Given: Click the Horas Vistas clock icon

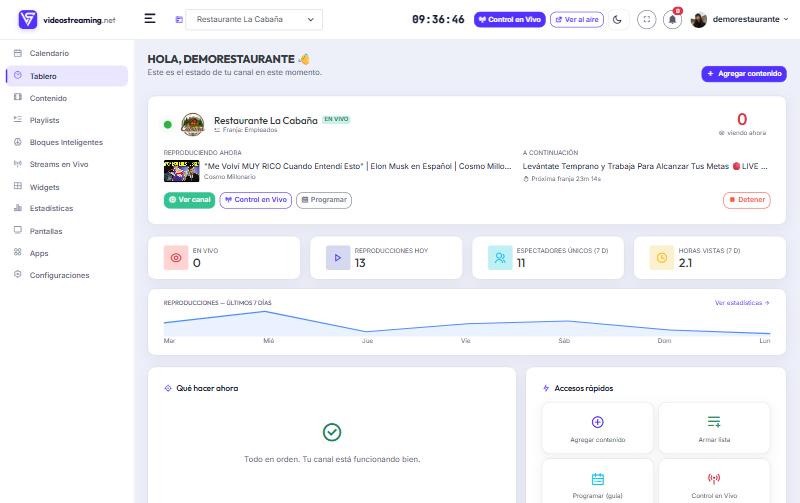Looking at the screenshot, I should (662, 258).
